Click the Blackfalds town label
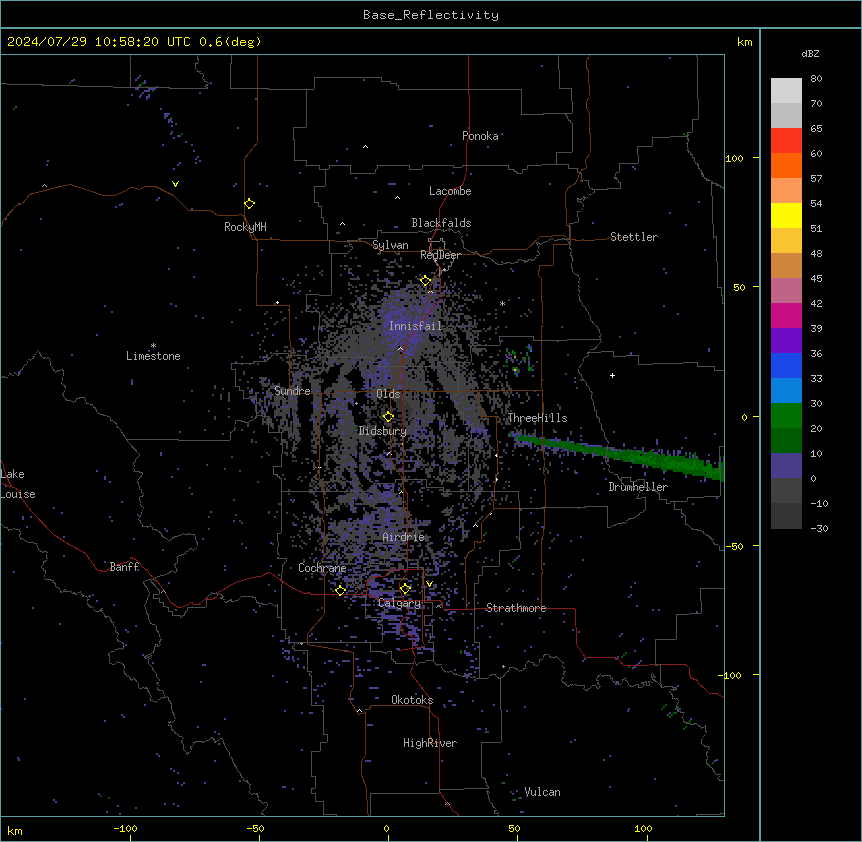The width and height of the screenshot is (862, 842). (x=441, y=223)
